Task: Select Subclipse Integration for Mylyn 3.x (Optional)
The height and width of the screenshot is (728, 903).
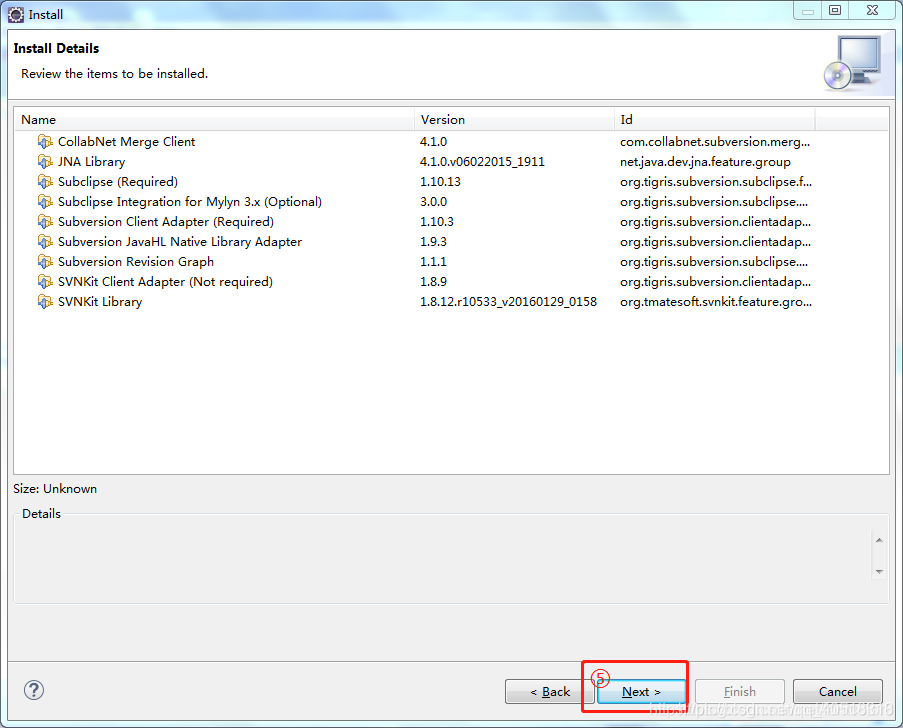Action: (451, 202)
